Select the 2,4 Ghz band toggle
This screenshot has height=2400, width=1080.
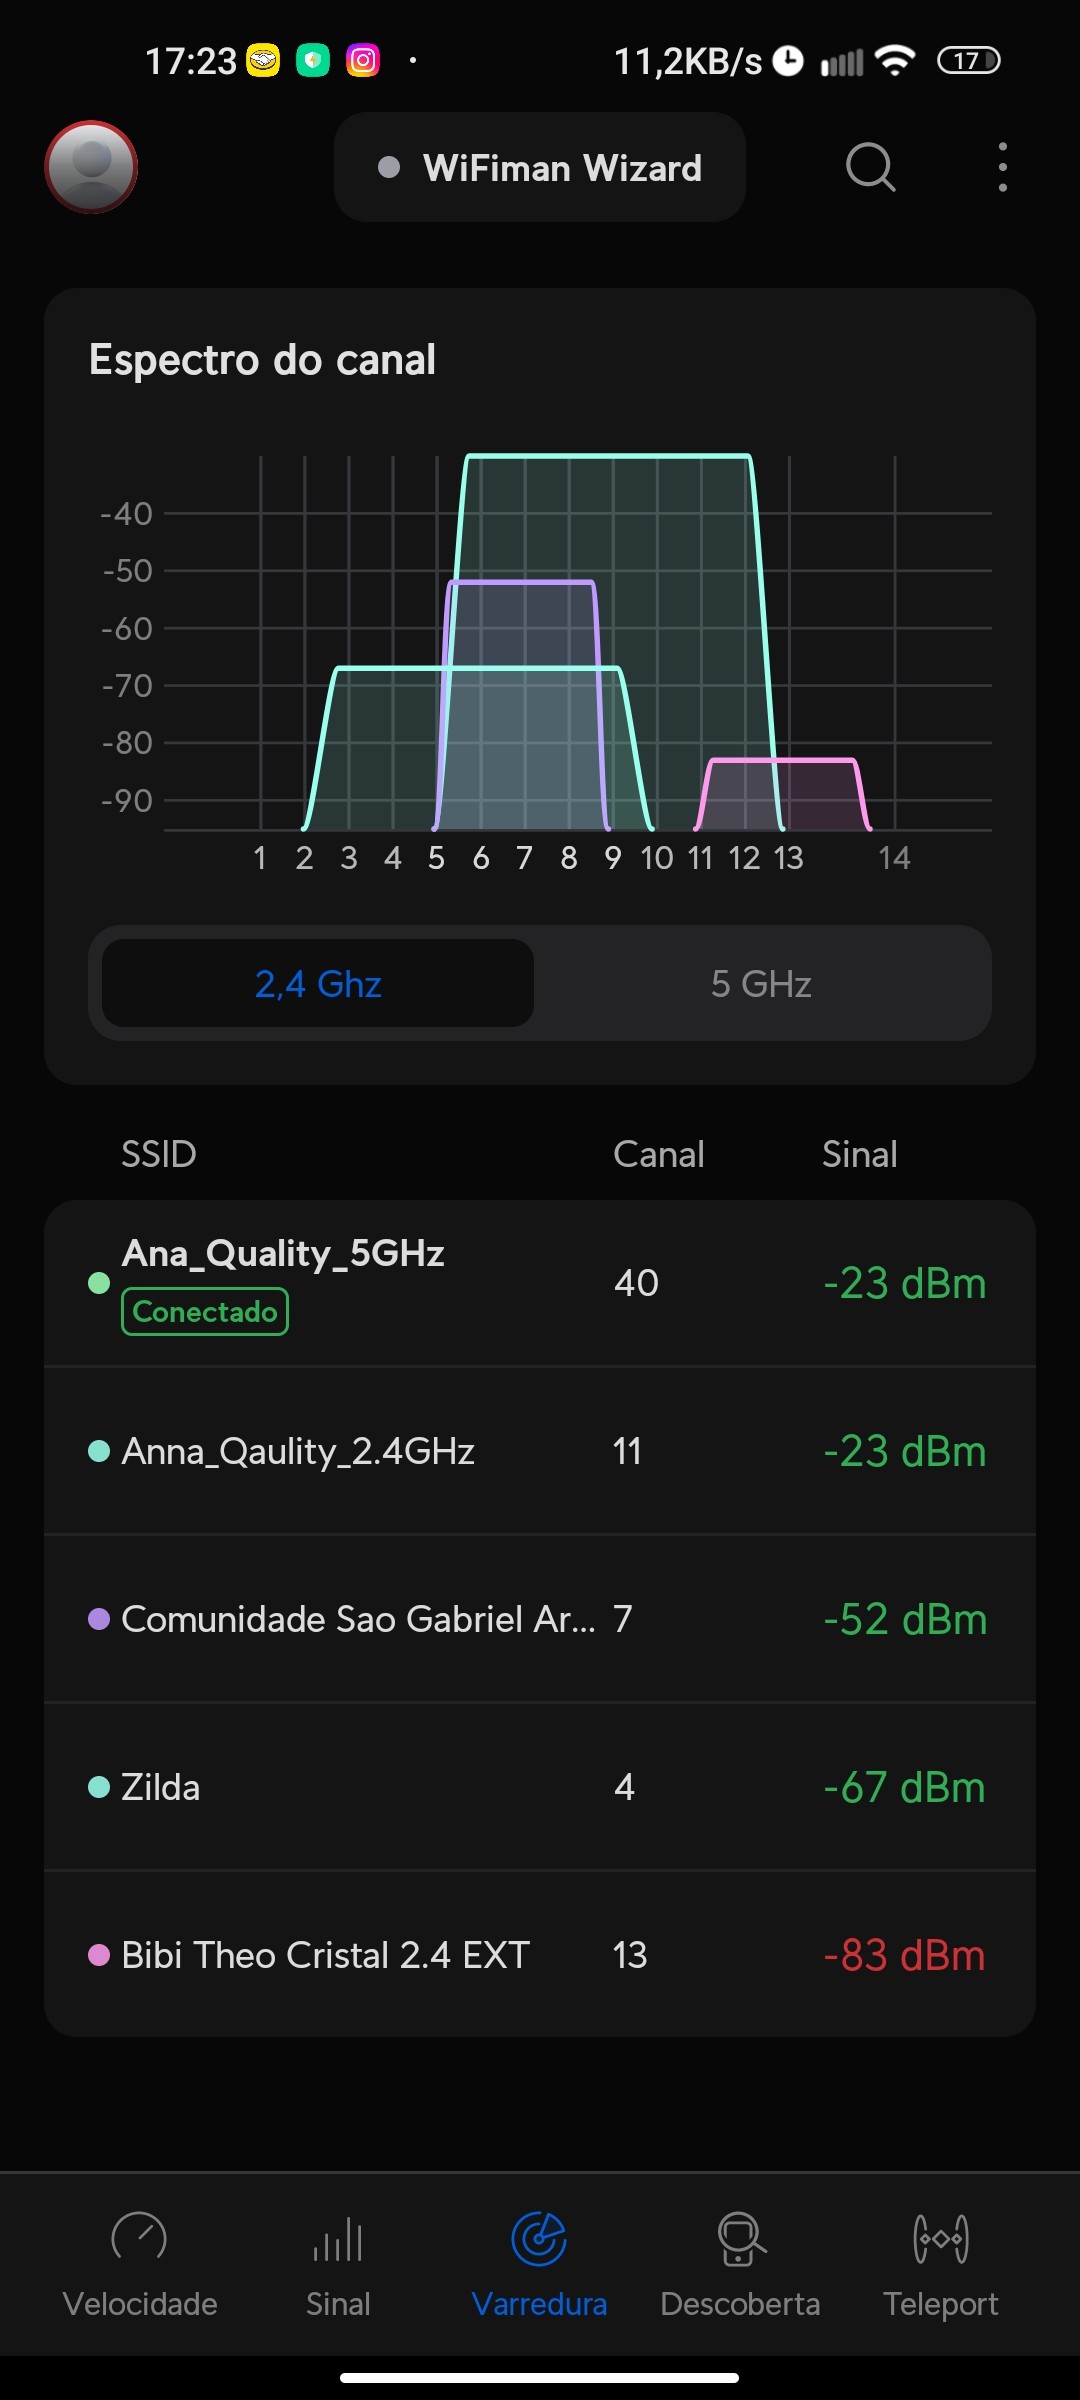pyautogui.click(x=318, y=984)
